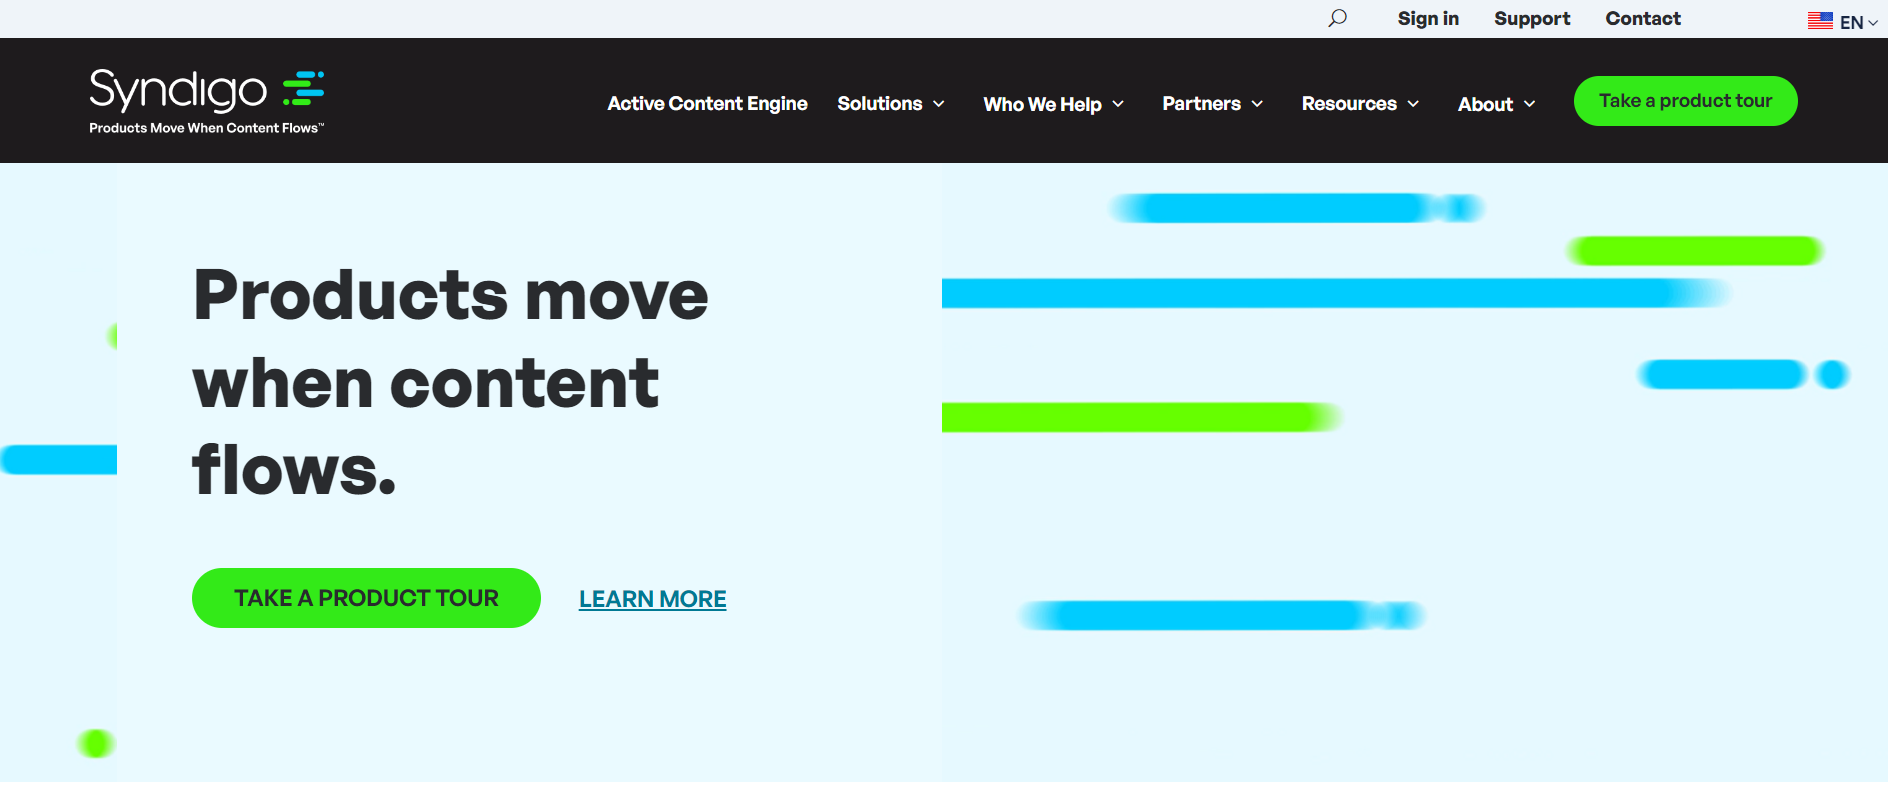
Task: Click the search magnifier icon
Action: (x=1337, y=18)
